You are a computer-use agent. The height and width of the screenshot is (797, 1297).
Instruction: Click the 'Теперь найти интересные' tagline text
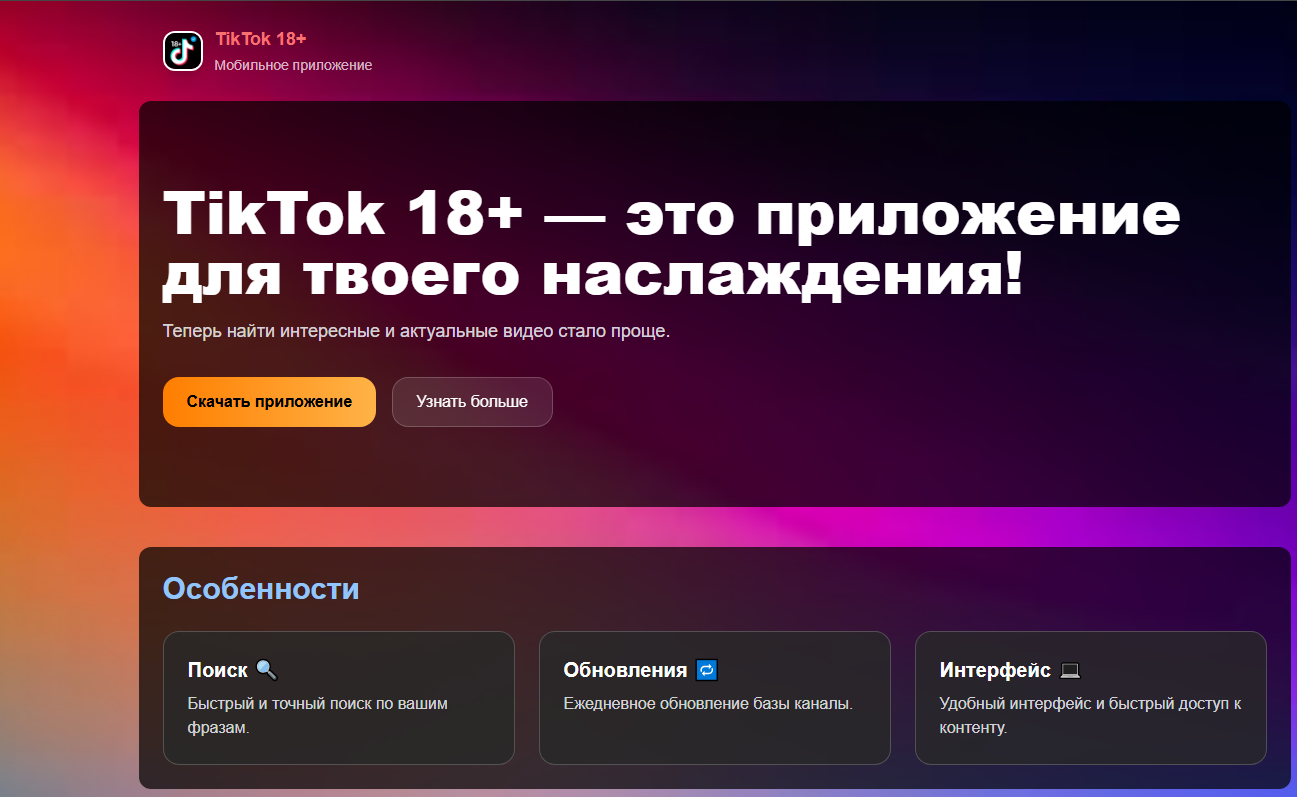[x=416, y=331]
